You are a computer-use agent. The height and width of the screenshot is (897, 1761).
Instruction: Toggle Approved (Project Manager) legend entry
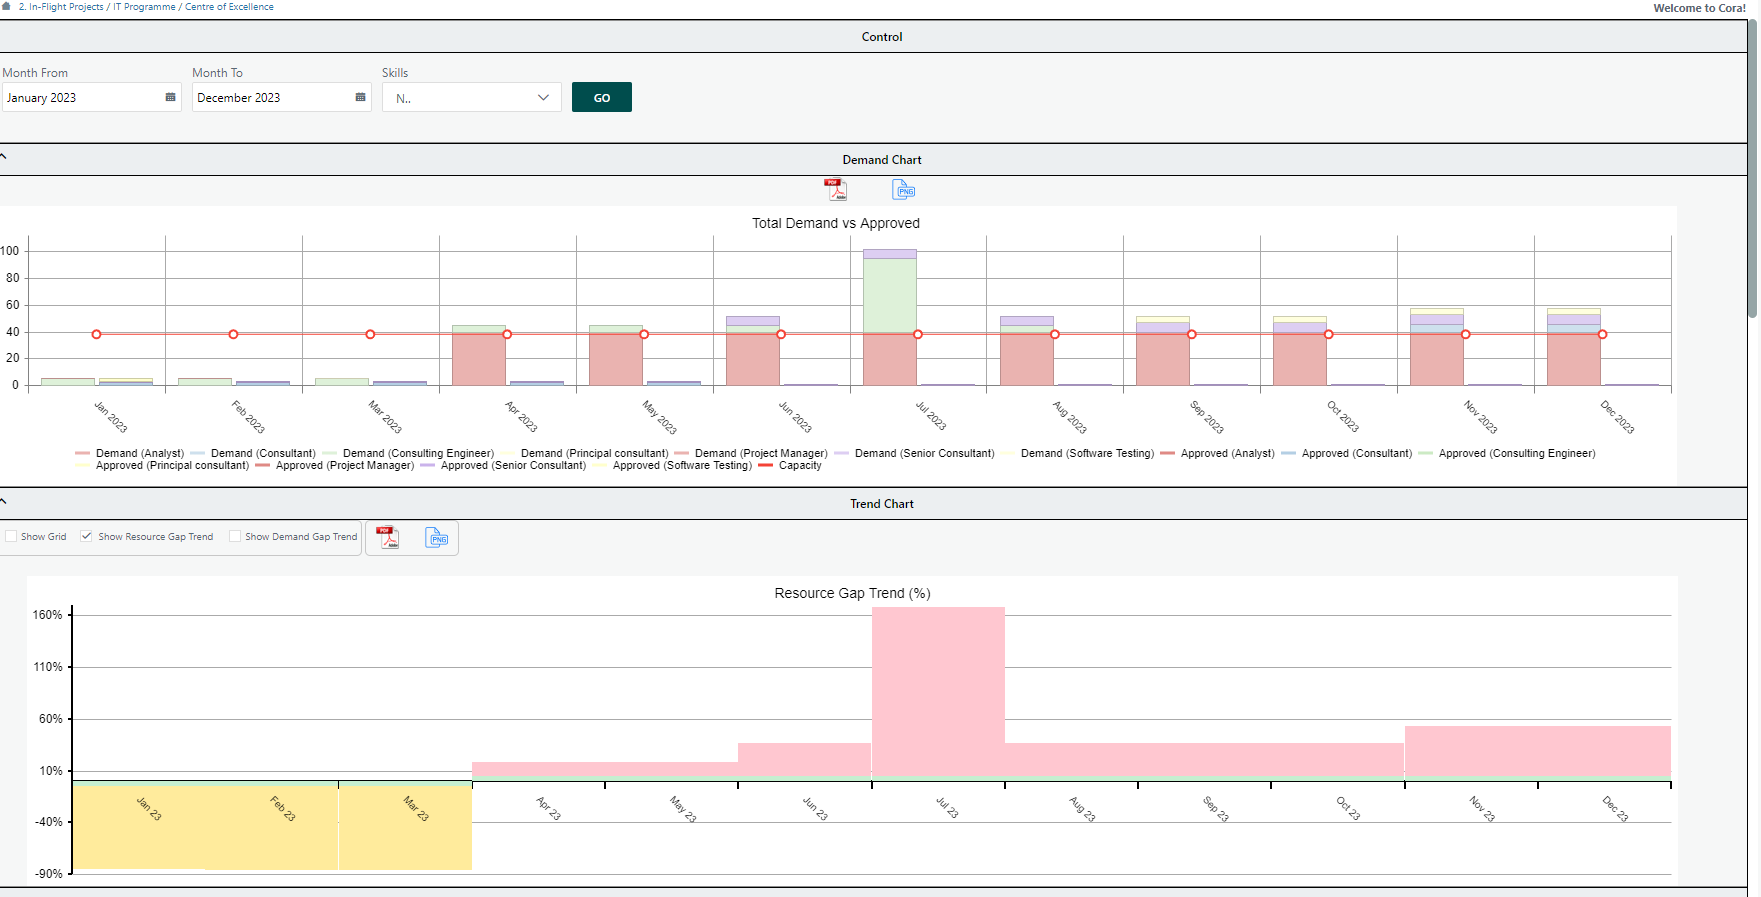(x=335, y=466)
